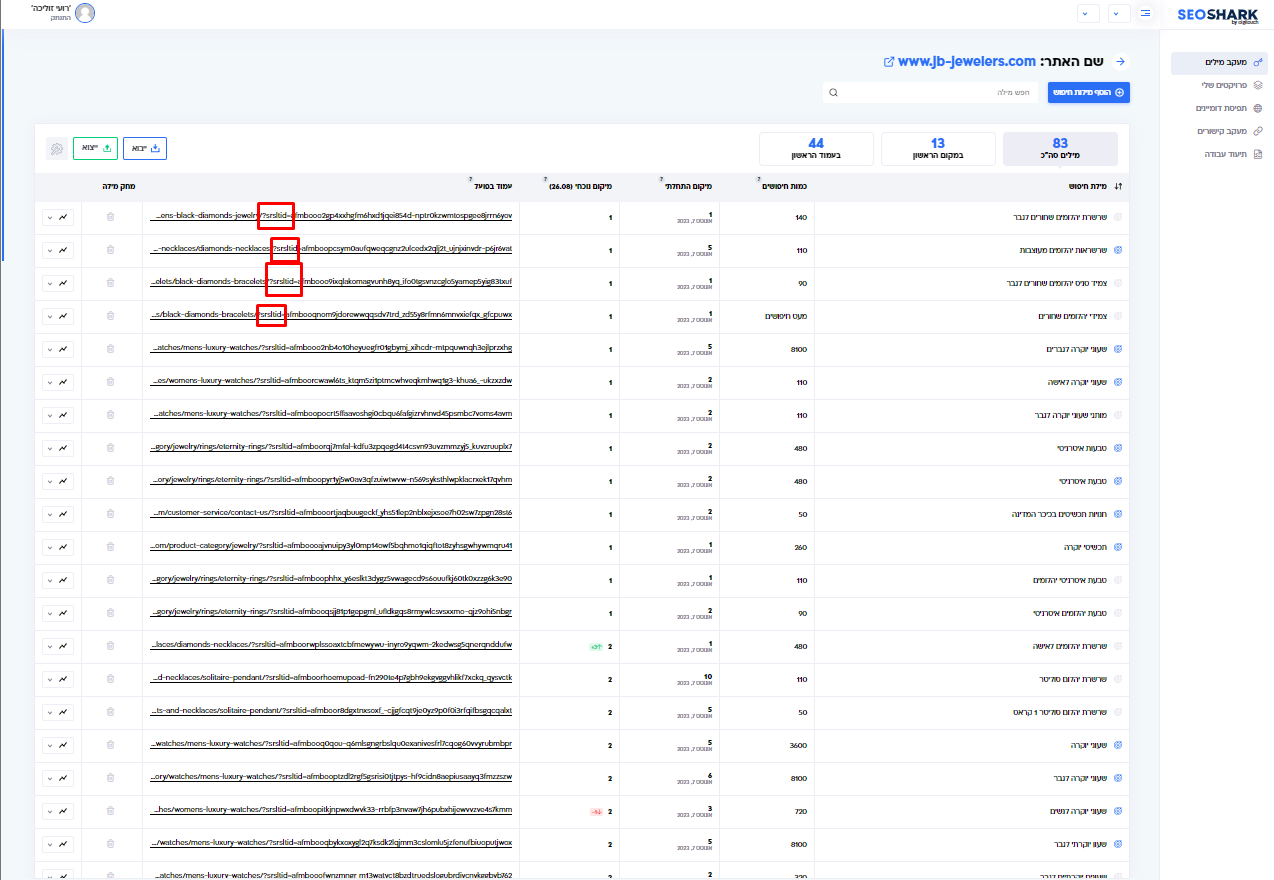Delete the keyword row with 3600 searches
The height and width of the screenshot is (880, 1274).
[x=110, y=745]
